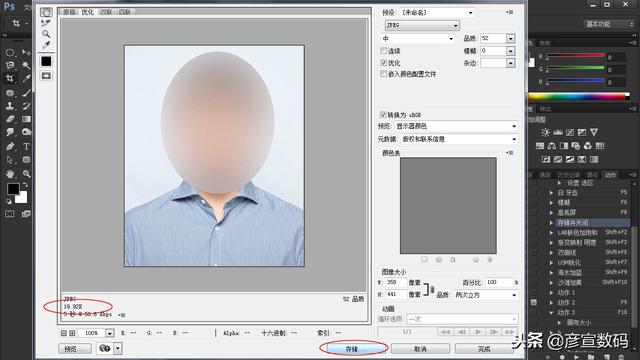Open the 两次立方 resample quality dropdown
640x360 pixels.
pos(486,295)
